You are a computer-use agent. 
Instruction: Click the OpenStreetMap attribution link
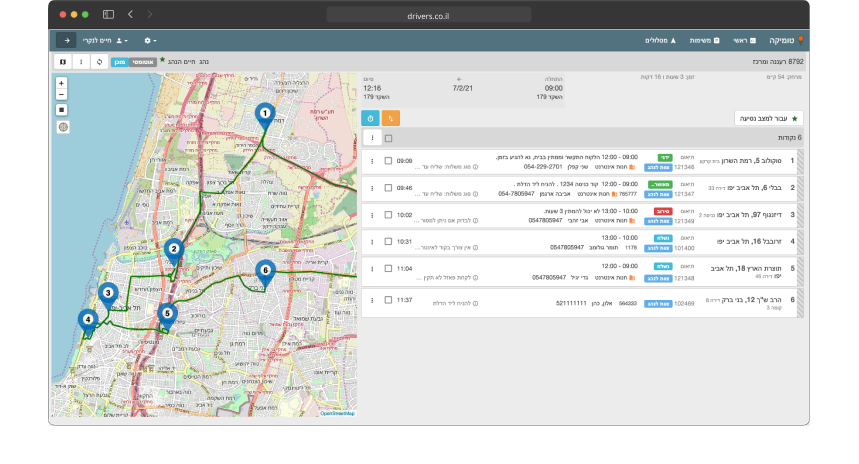pos(337,414)
